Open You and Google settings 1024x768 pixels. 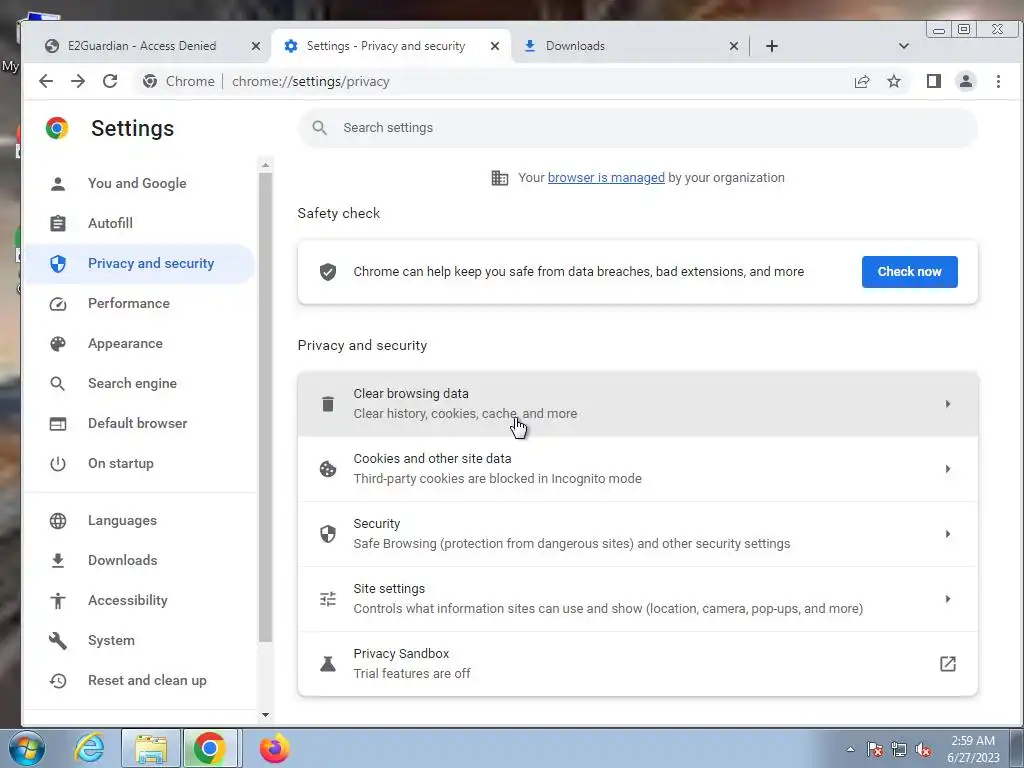click(x=138, y=184)
